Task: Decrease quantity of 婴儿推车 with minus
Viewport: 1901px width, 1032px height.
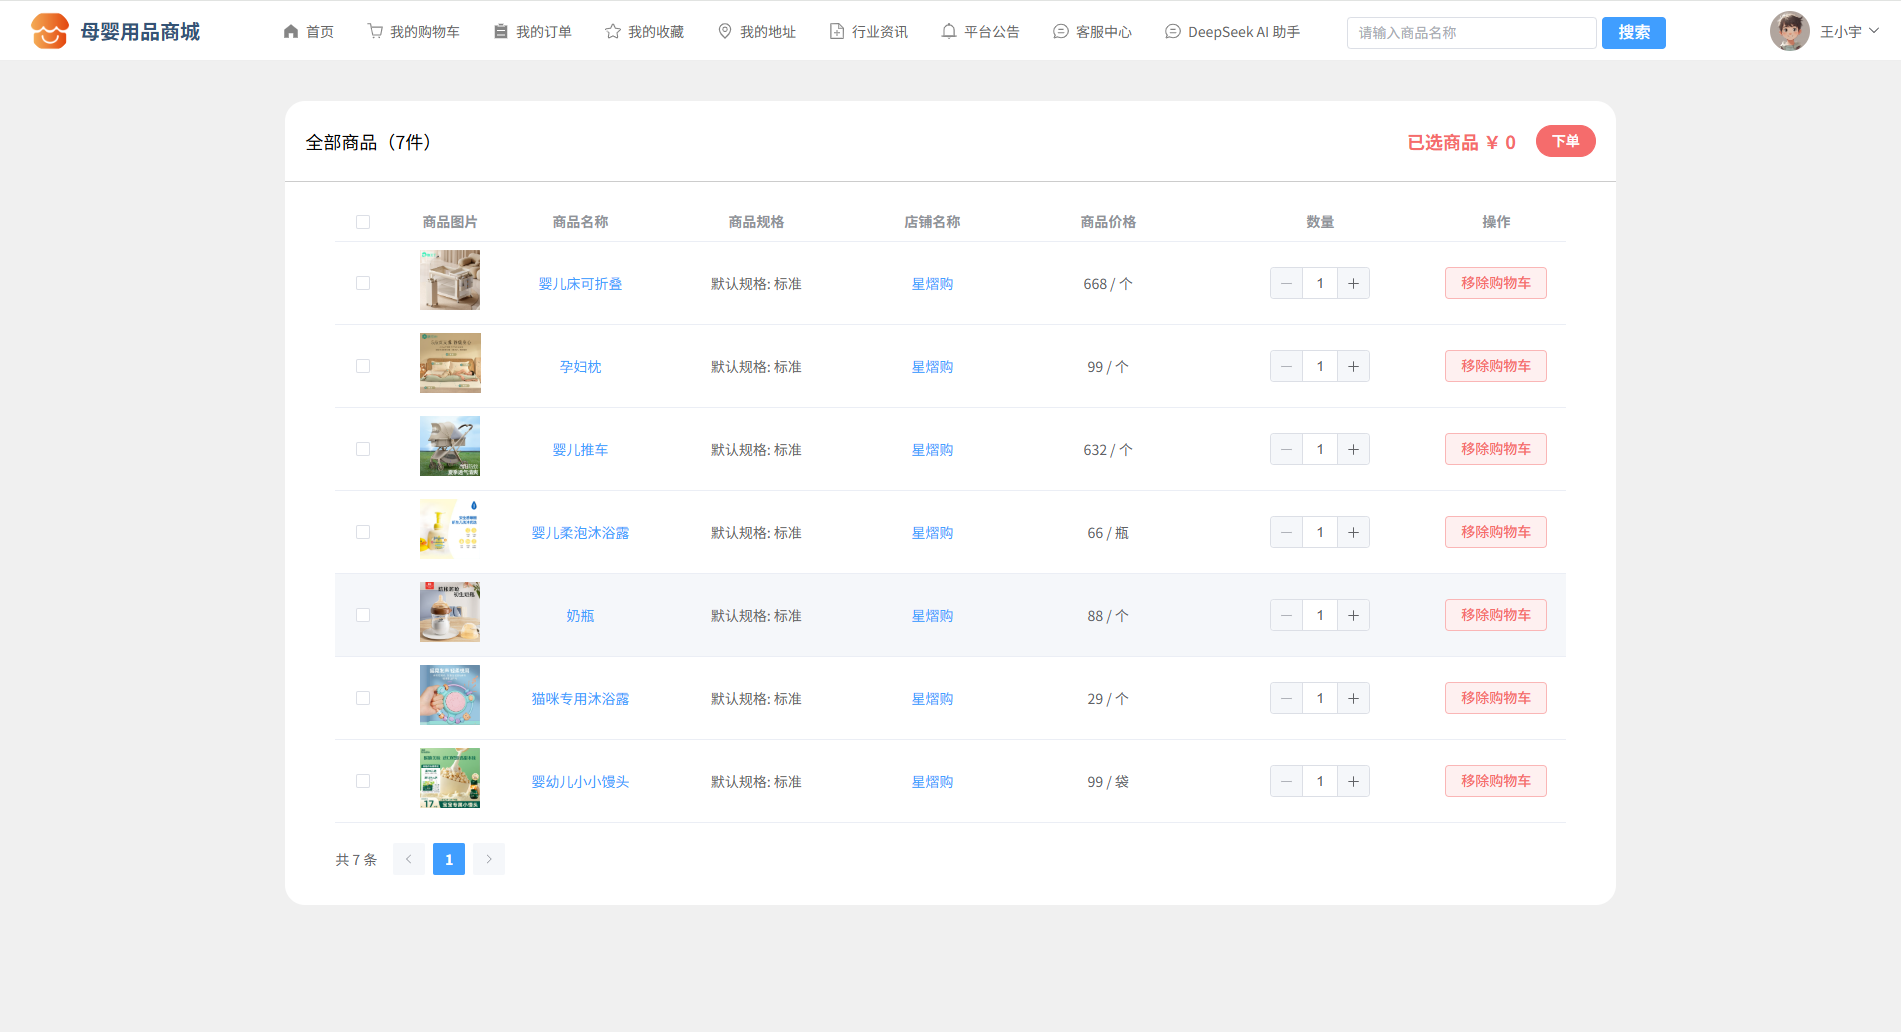Action: [1286, 449]
